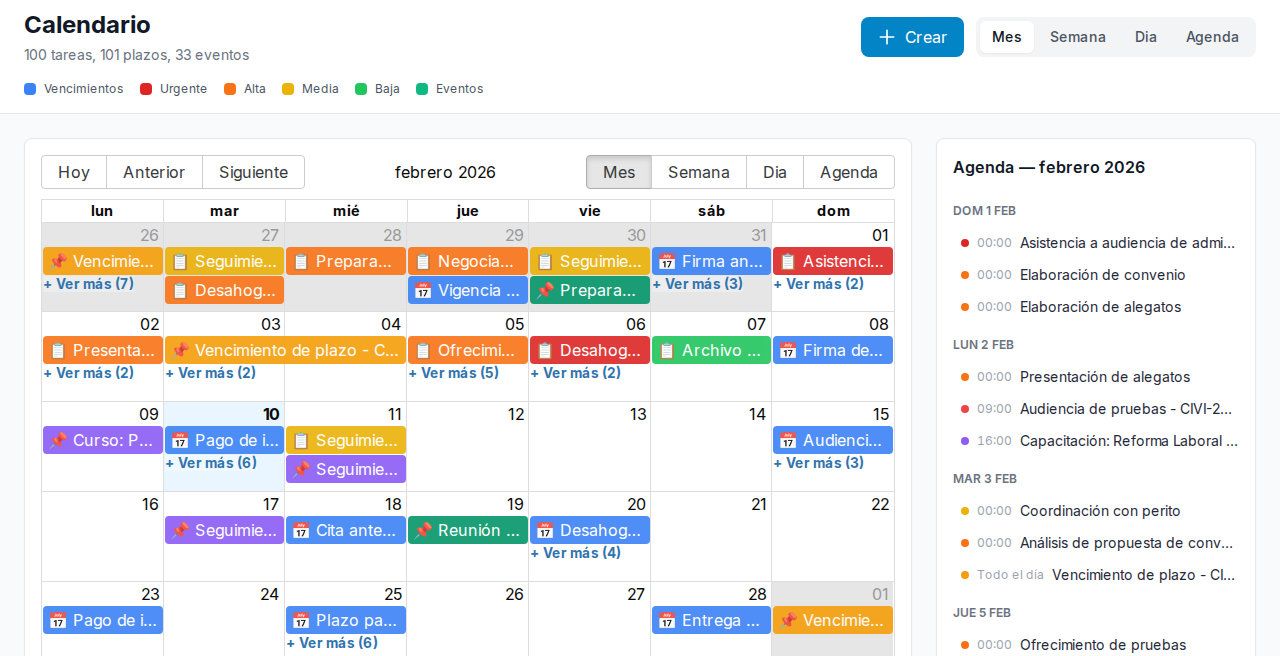The height and width of the screenshot is (656, 1280).
Task: Select Mes tab in top header
Action: (1007, 37)
